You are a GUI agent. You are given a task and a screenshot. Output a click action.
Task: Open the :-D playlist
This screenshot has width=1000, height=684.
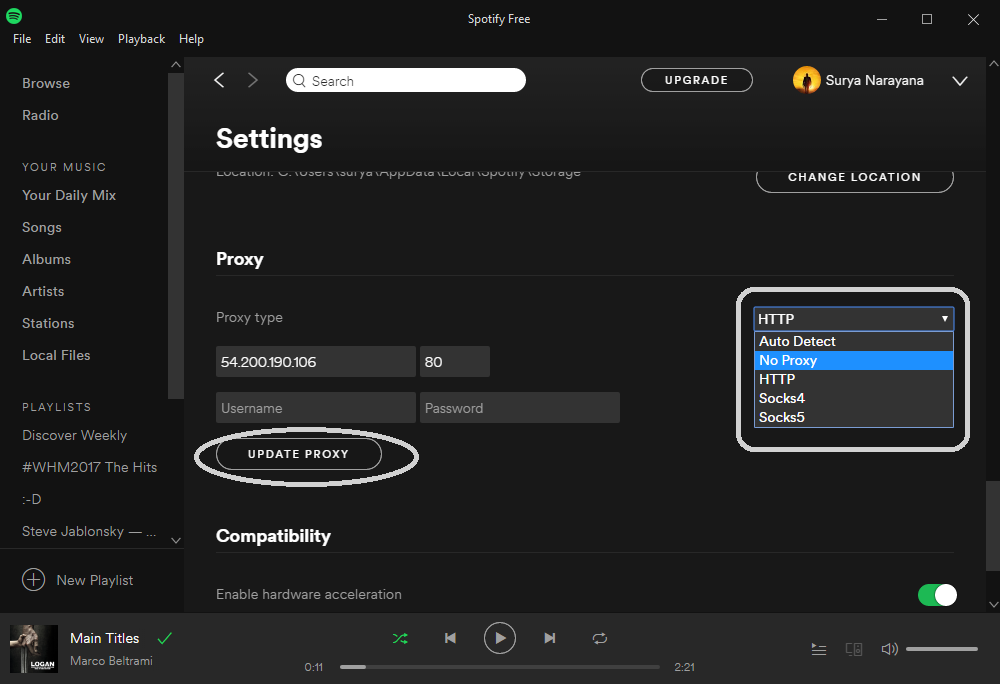coord(32,499)
